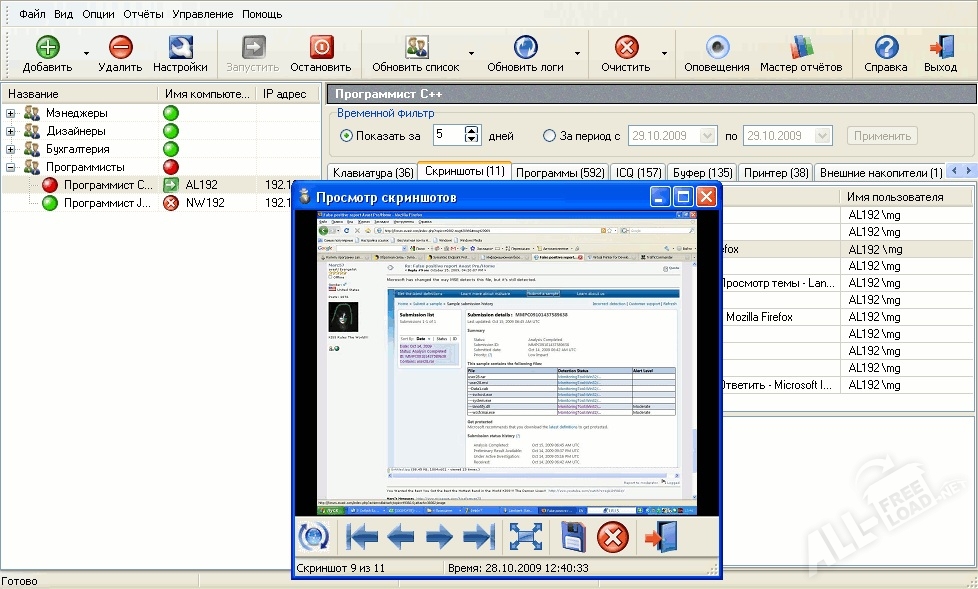This screenshot has width=978, height=589.
Task: Click the red Удалить (Delete) icon
Action: (120, 48)
